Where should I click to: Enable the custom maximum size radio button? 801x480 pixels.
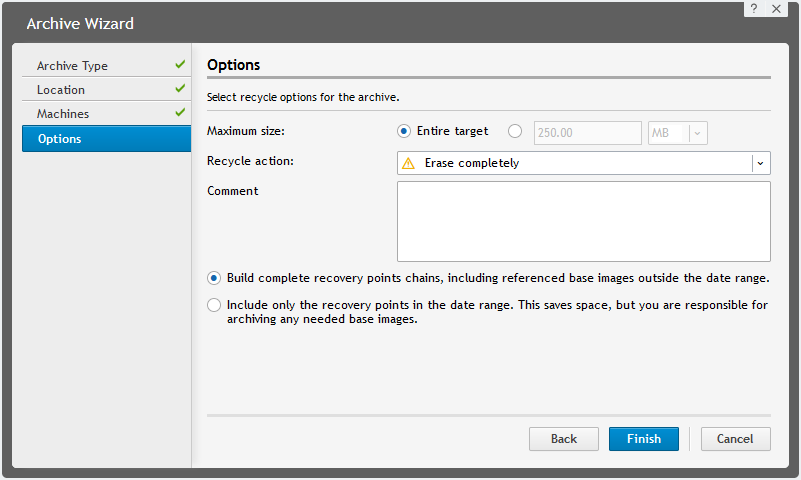coord(515,131)
